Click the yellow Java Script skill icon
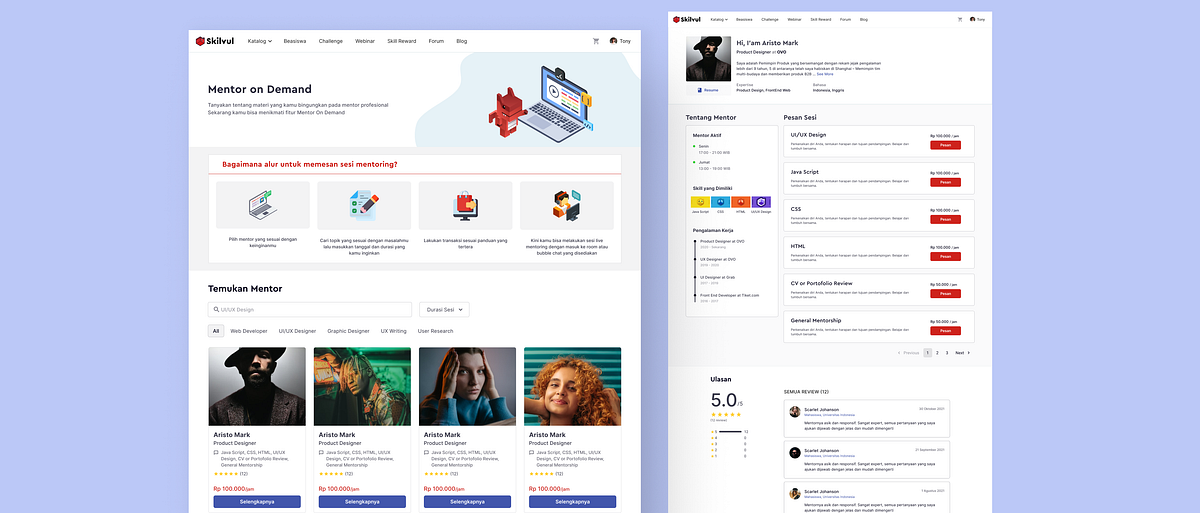Image resolution: width=1200 pixels, height=513 pixels. (701, 202)
